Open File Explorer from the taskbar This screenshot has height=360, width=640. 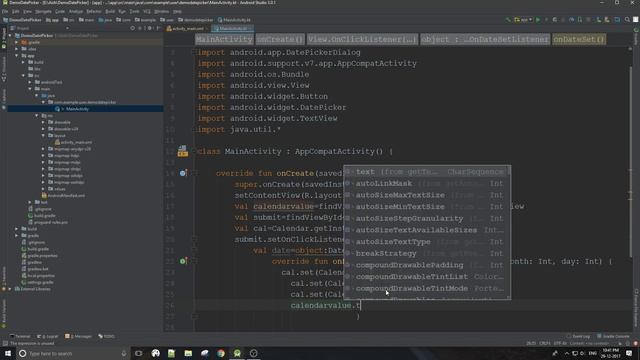click(x=188, y=353)
